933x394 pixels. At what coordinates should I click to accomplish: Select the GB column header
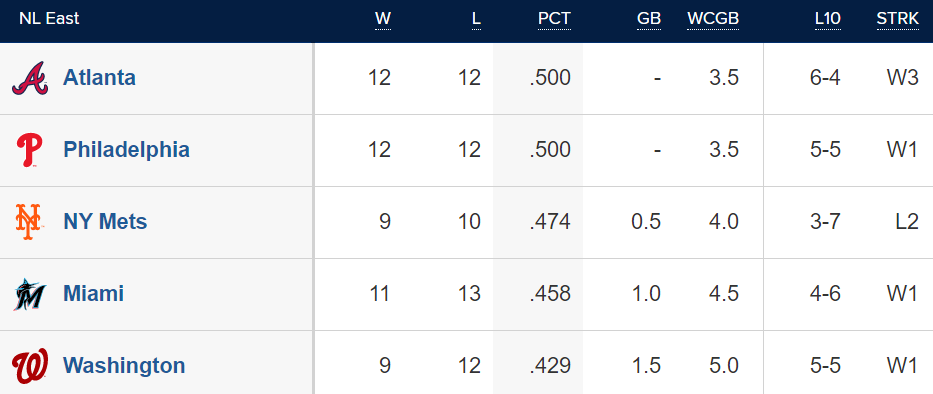coord(649,19)
